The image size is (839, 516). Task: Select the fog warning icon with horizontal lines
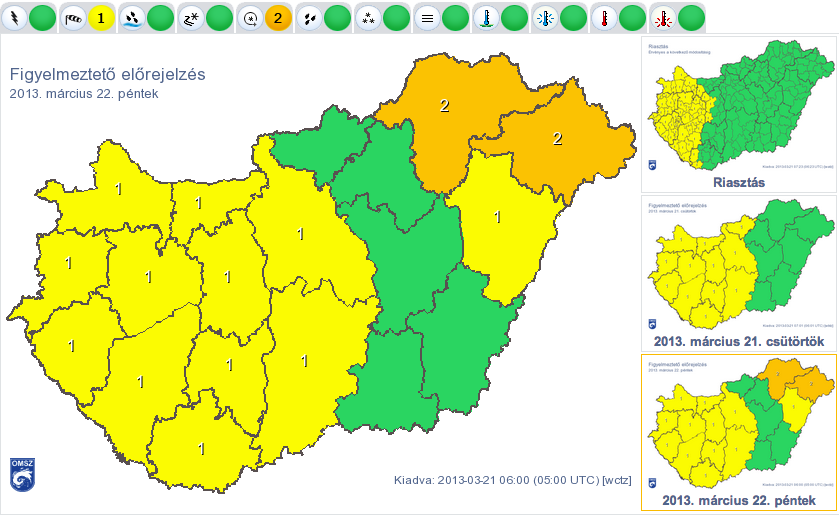427,17
